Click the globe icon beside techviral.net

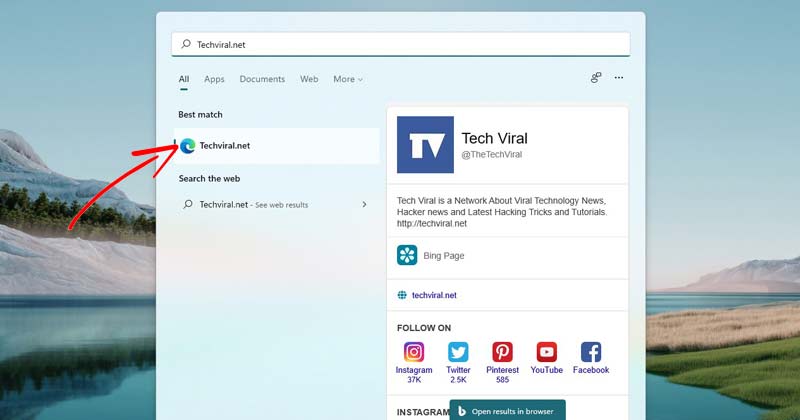tap(402, 295)
